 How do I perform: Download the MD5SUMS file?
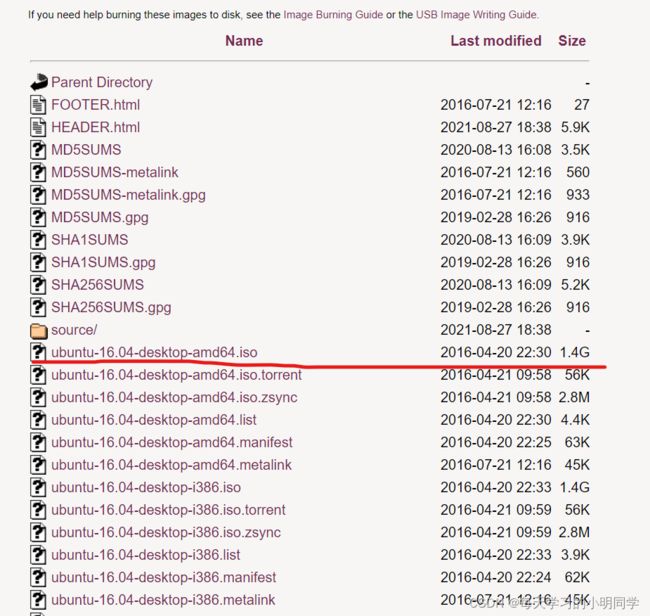pyautogui.click(x=86, y=150)
